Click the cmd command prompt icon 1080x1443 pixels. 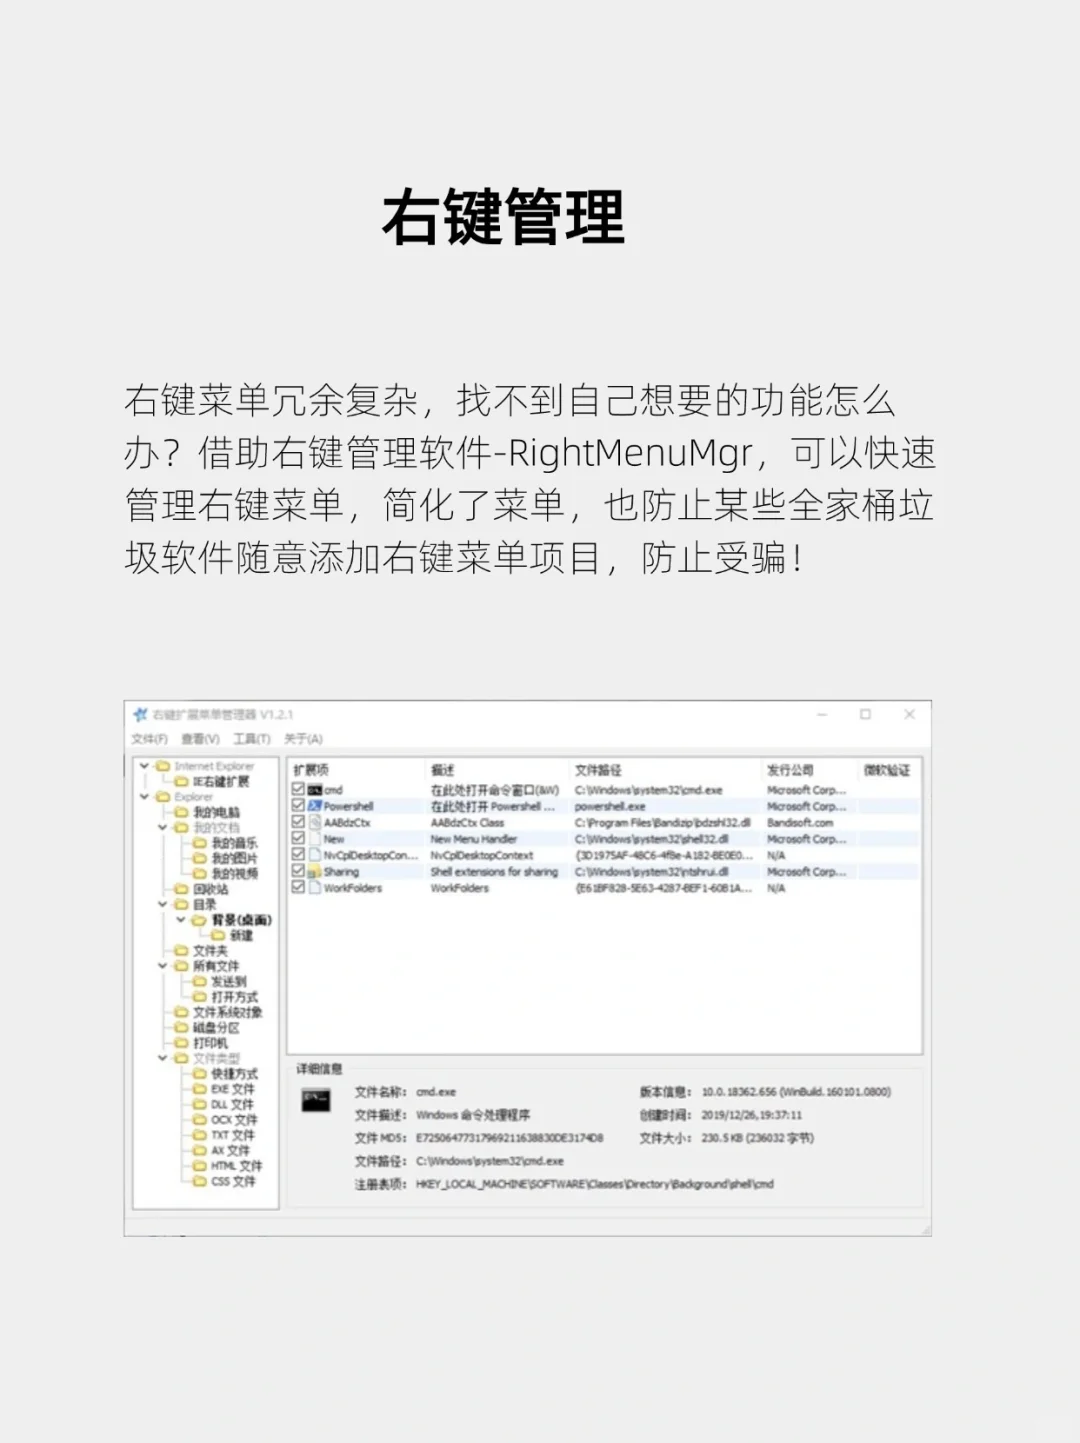pos(313,790)
